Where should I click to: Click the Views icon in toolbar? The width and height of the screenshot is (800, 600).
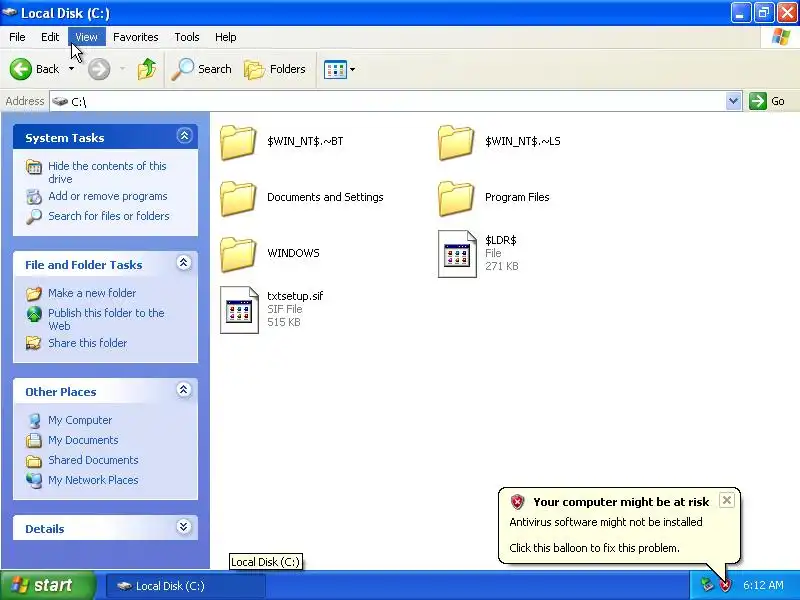(x=335, y=69)
